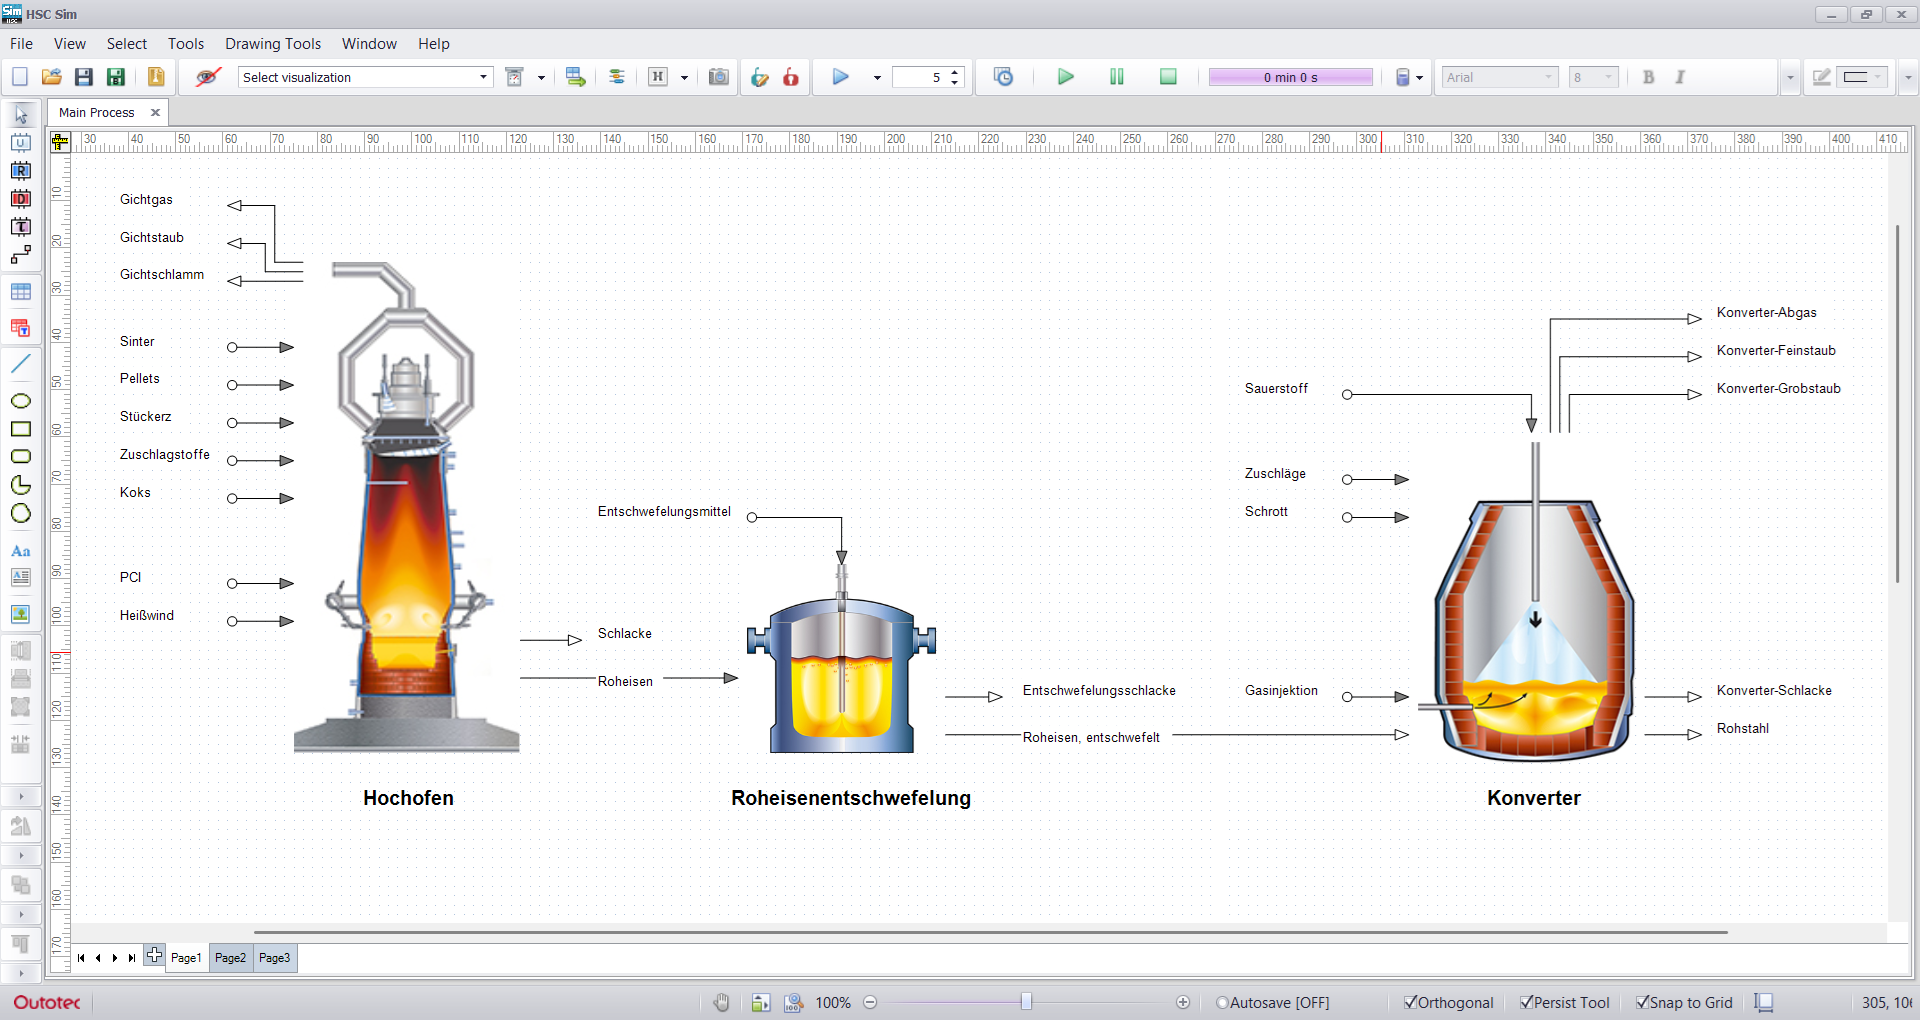Select the pointer selection tool
This screenshot has height=1020, width=1920.
20,115
